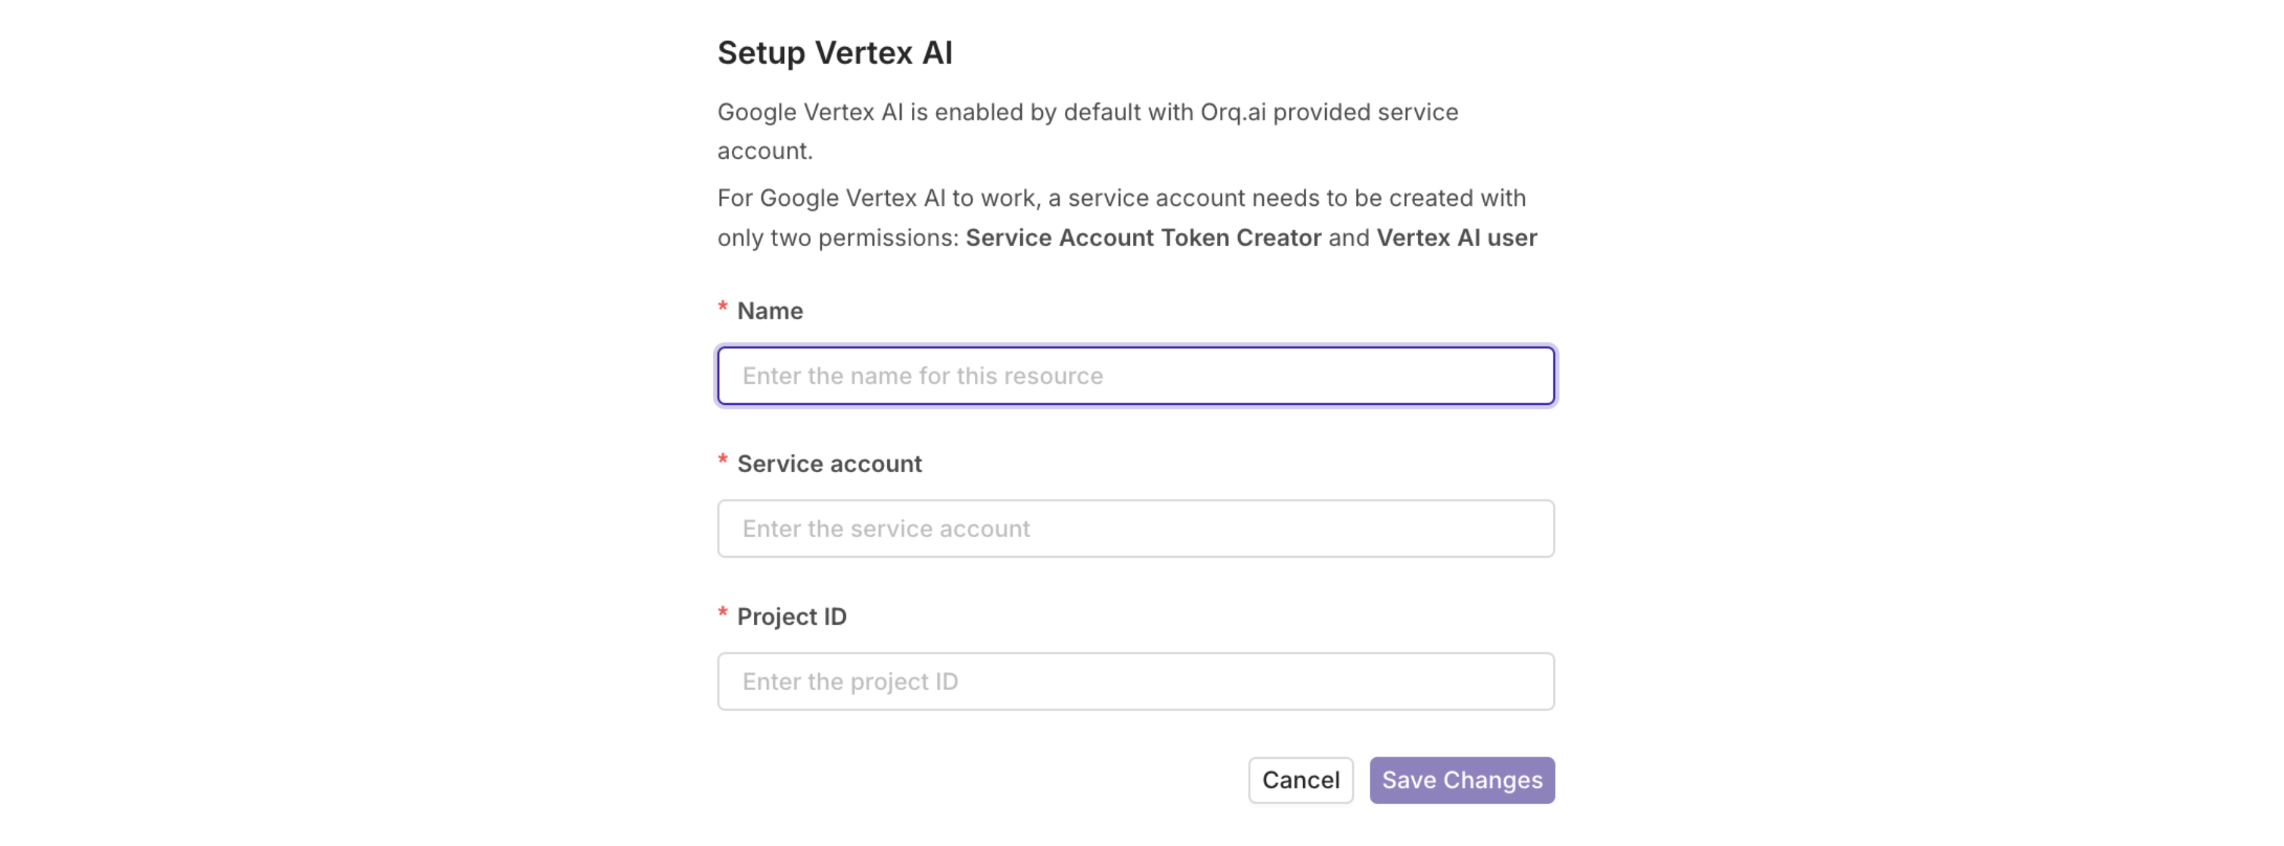Image resolution: width=2284 pixels, height=846 pixels.
Task: Click the red asterisk beside Service account
Action: (723, 461)
